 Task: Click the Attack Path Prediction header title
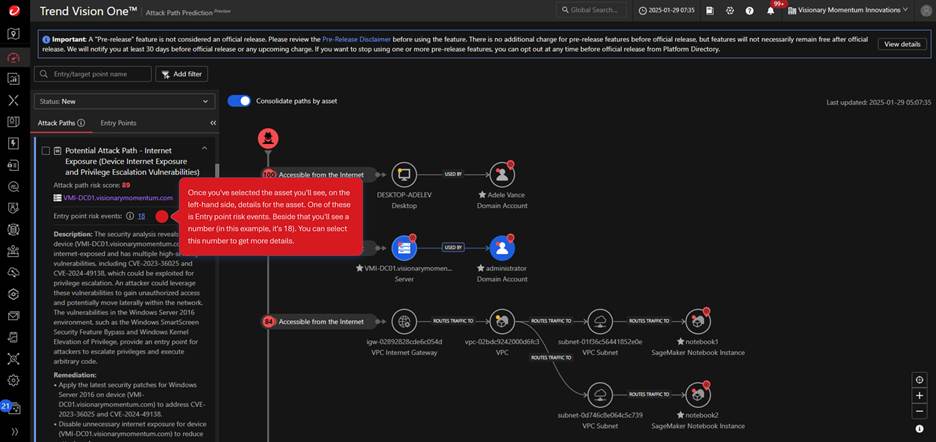click(x=179, y=11)
